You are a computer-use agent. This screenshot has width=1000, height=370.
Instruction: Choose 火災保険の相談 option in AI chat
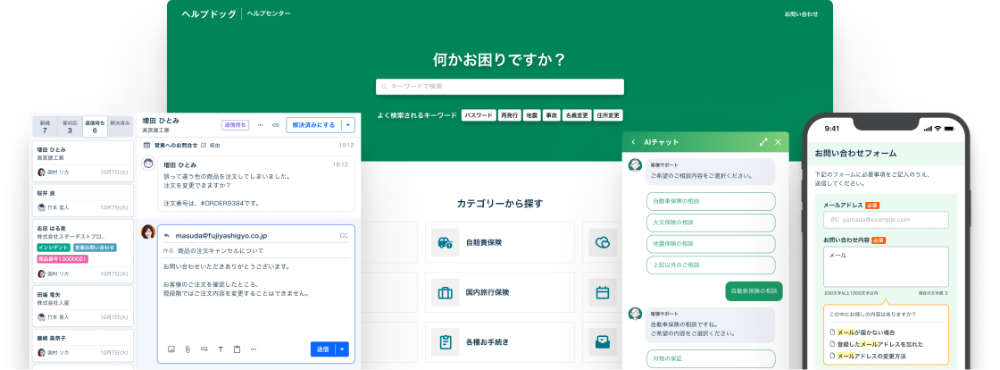[x=710, y=223]
